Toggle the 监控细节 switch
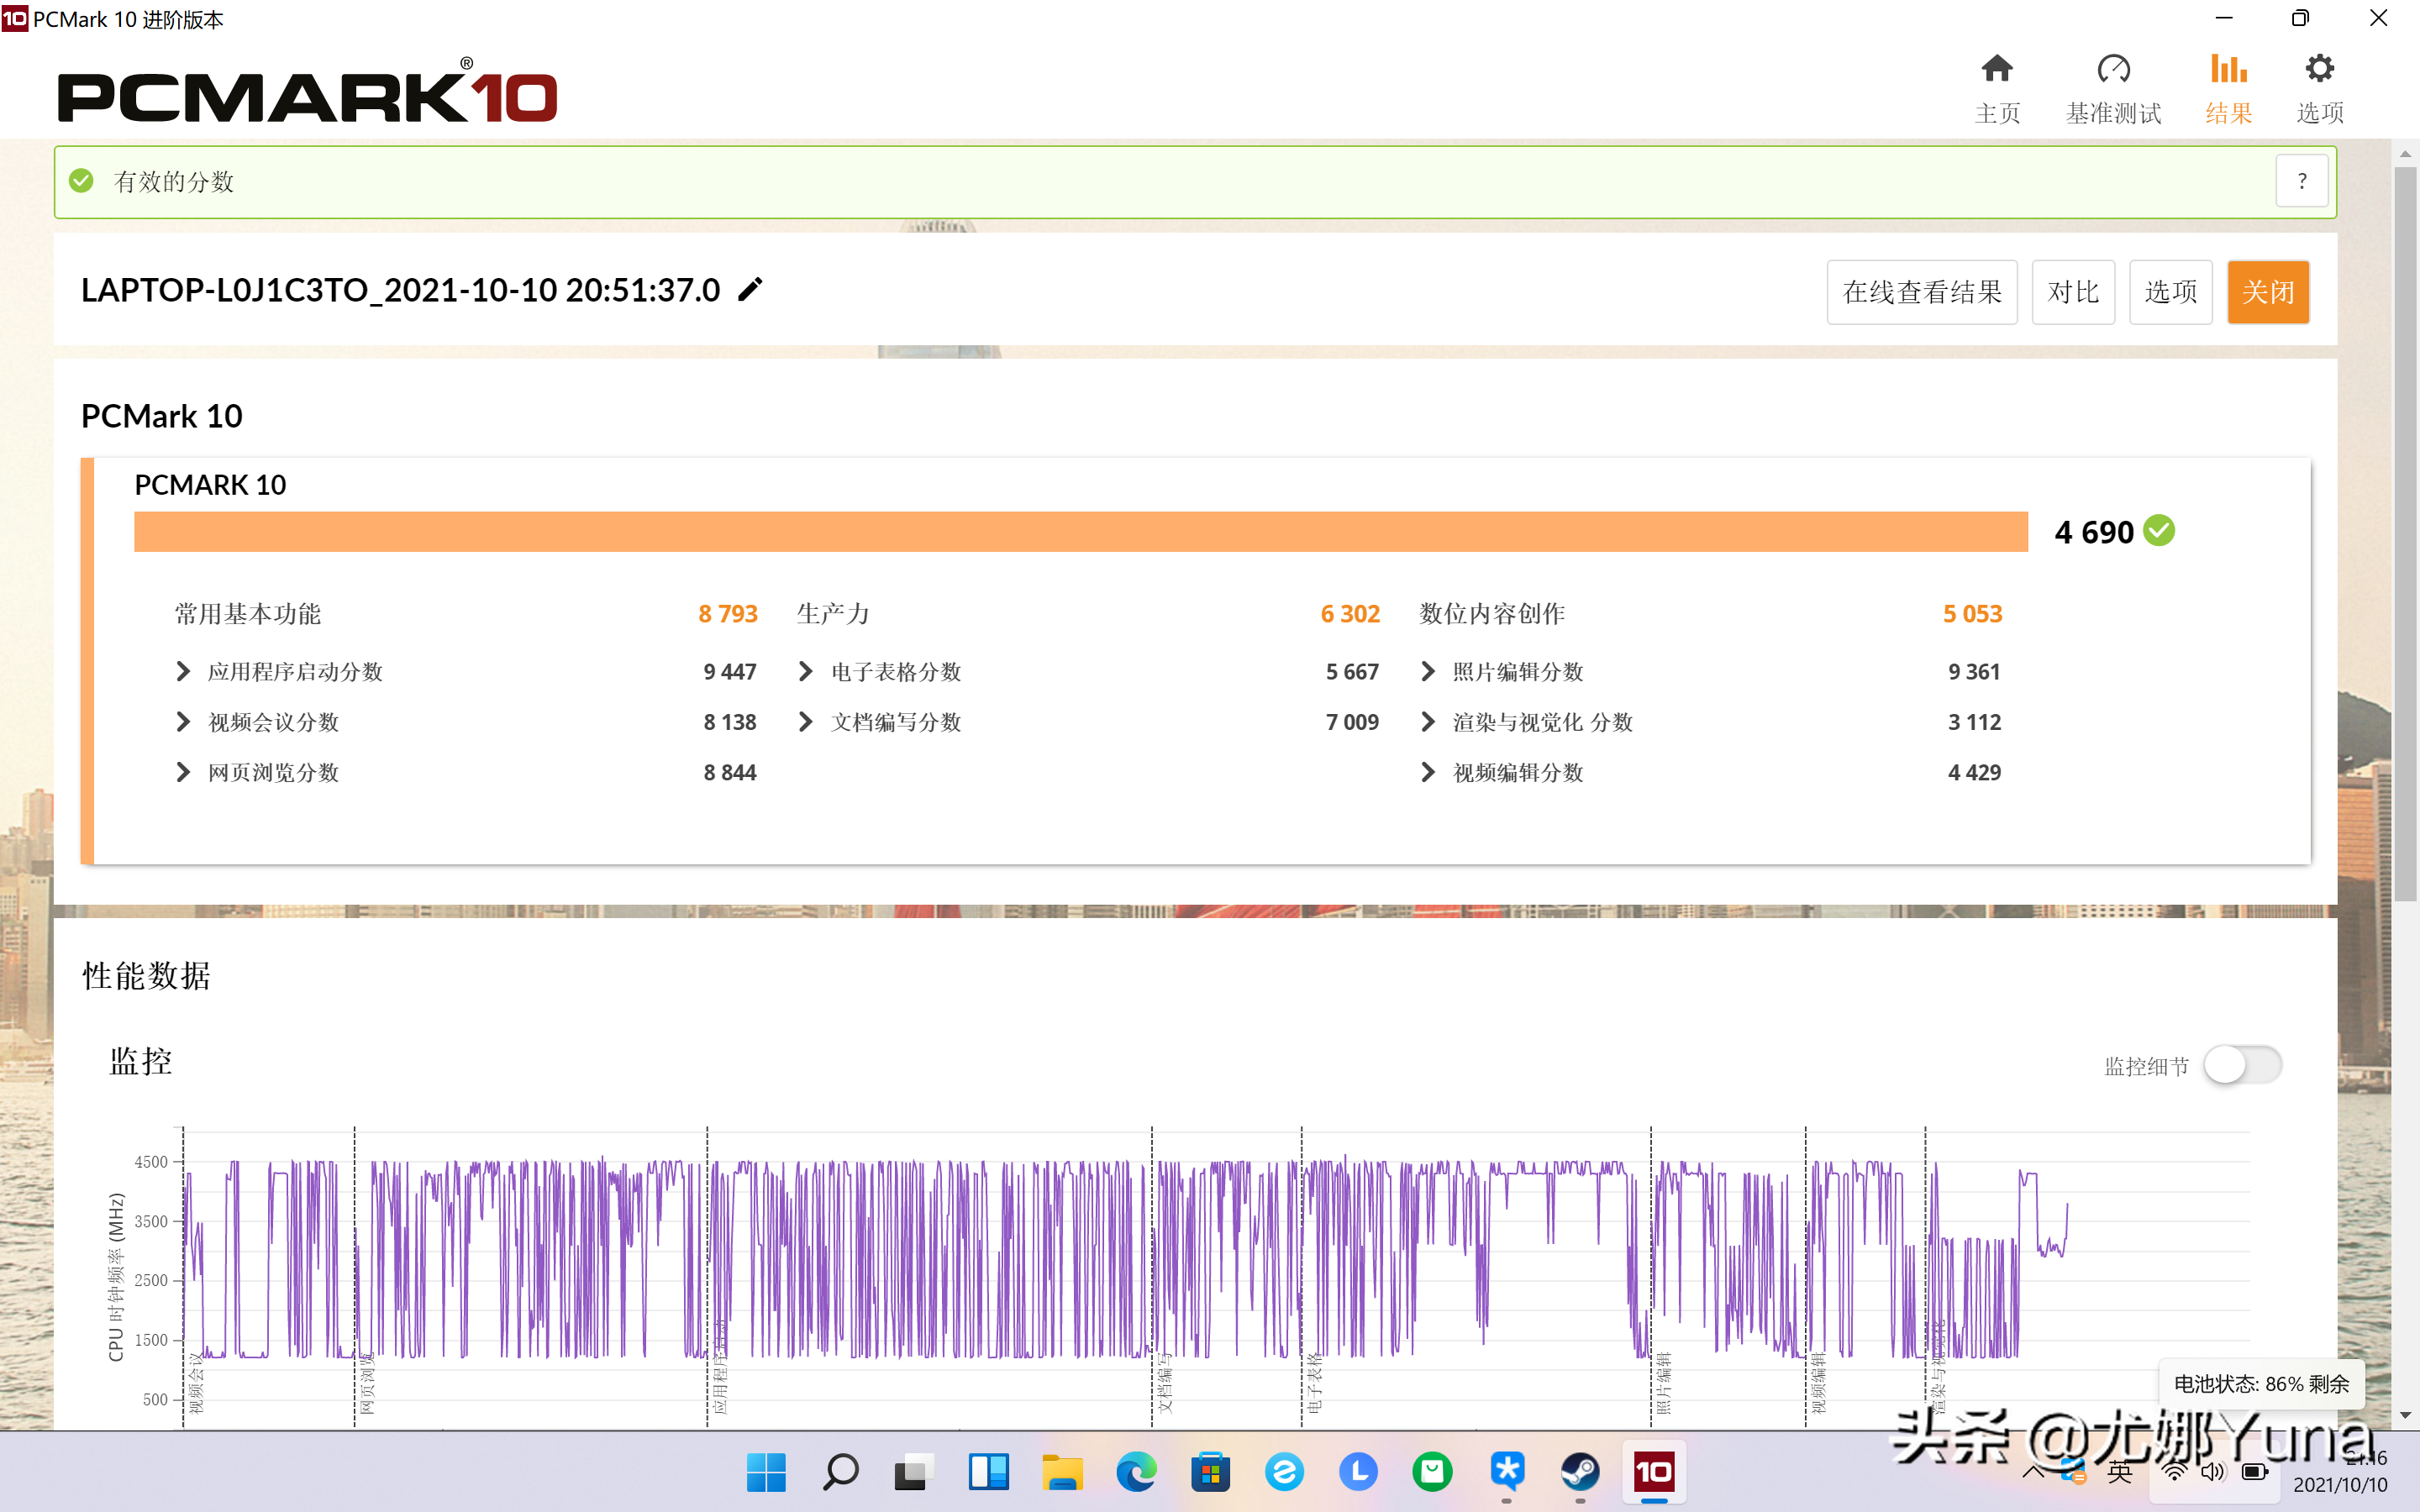Viewport: 2420px width, 1512px height. (2242, 1065)
